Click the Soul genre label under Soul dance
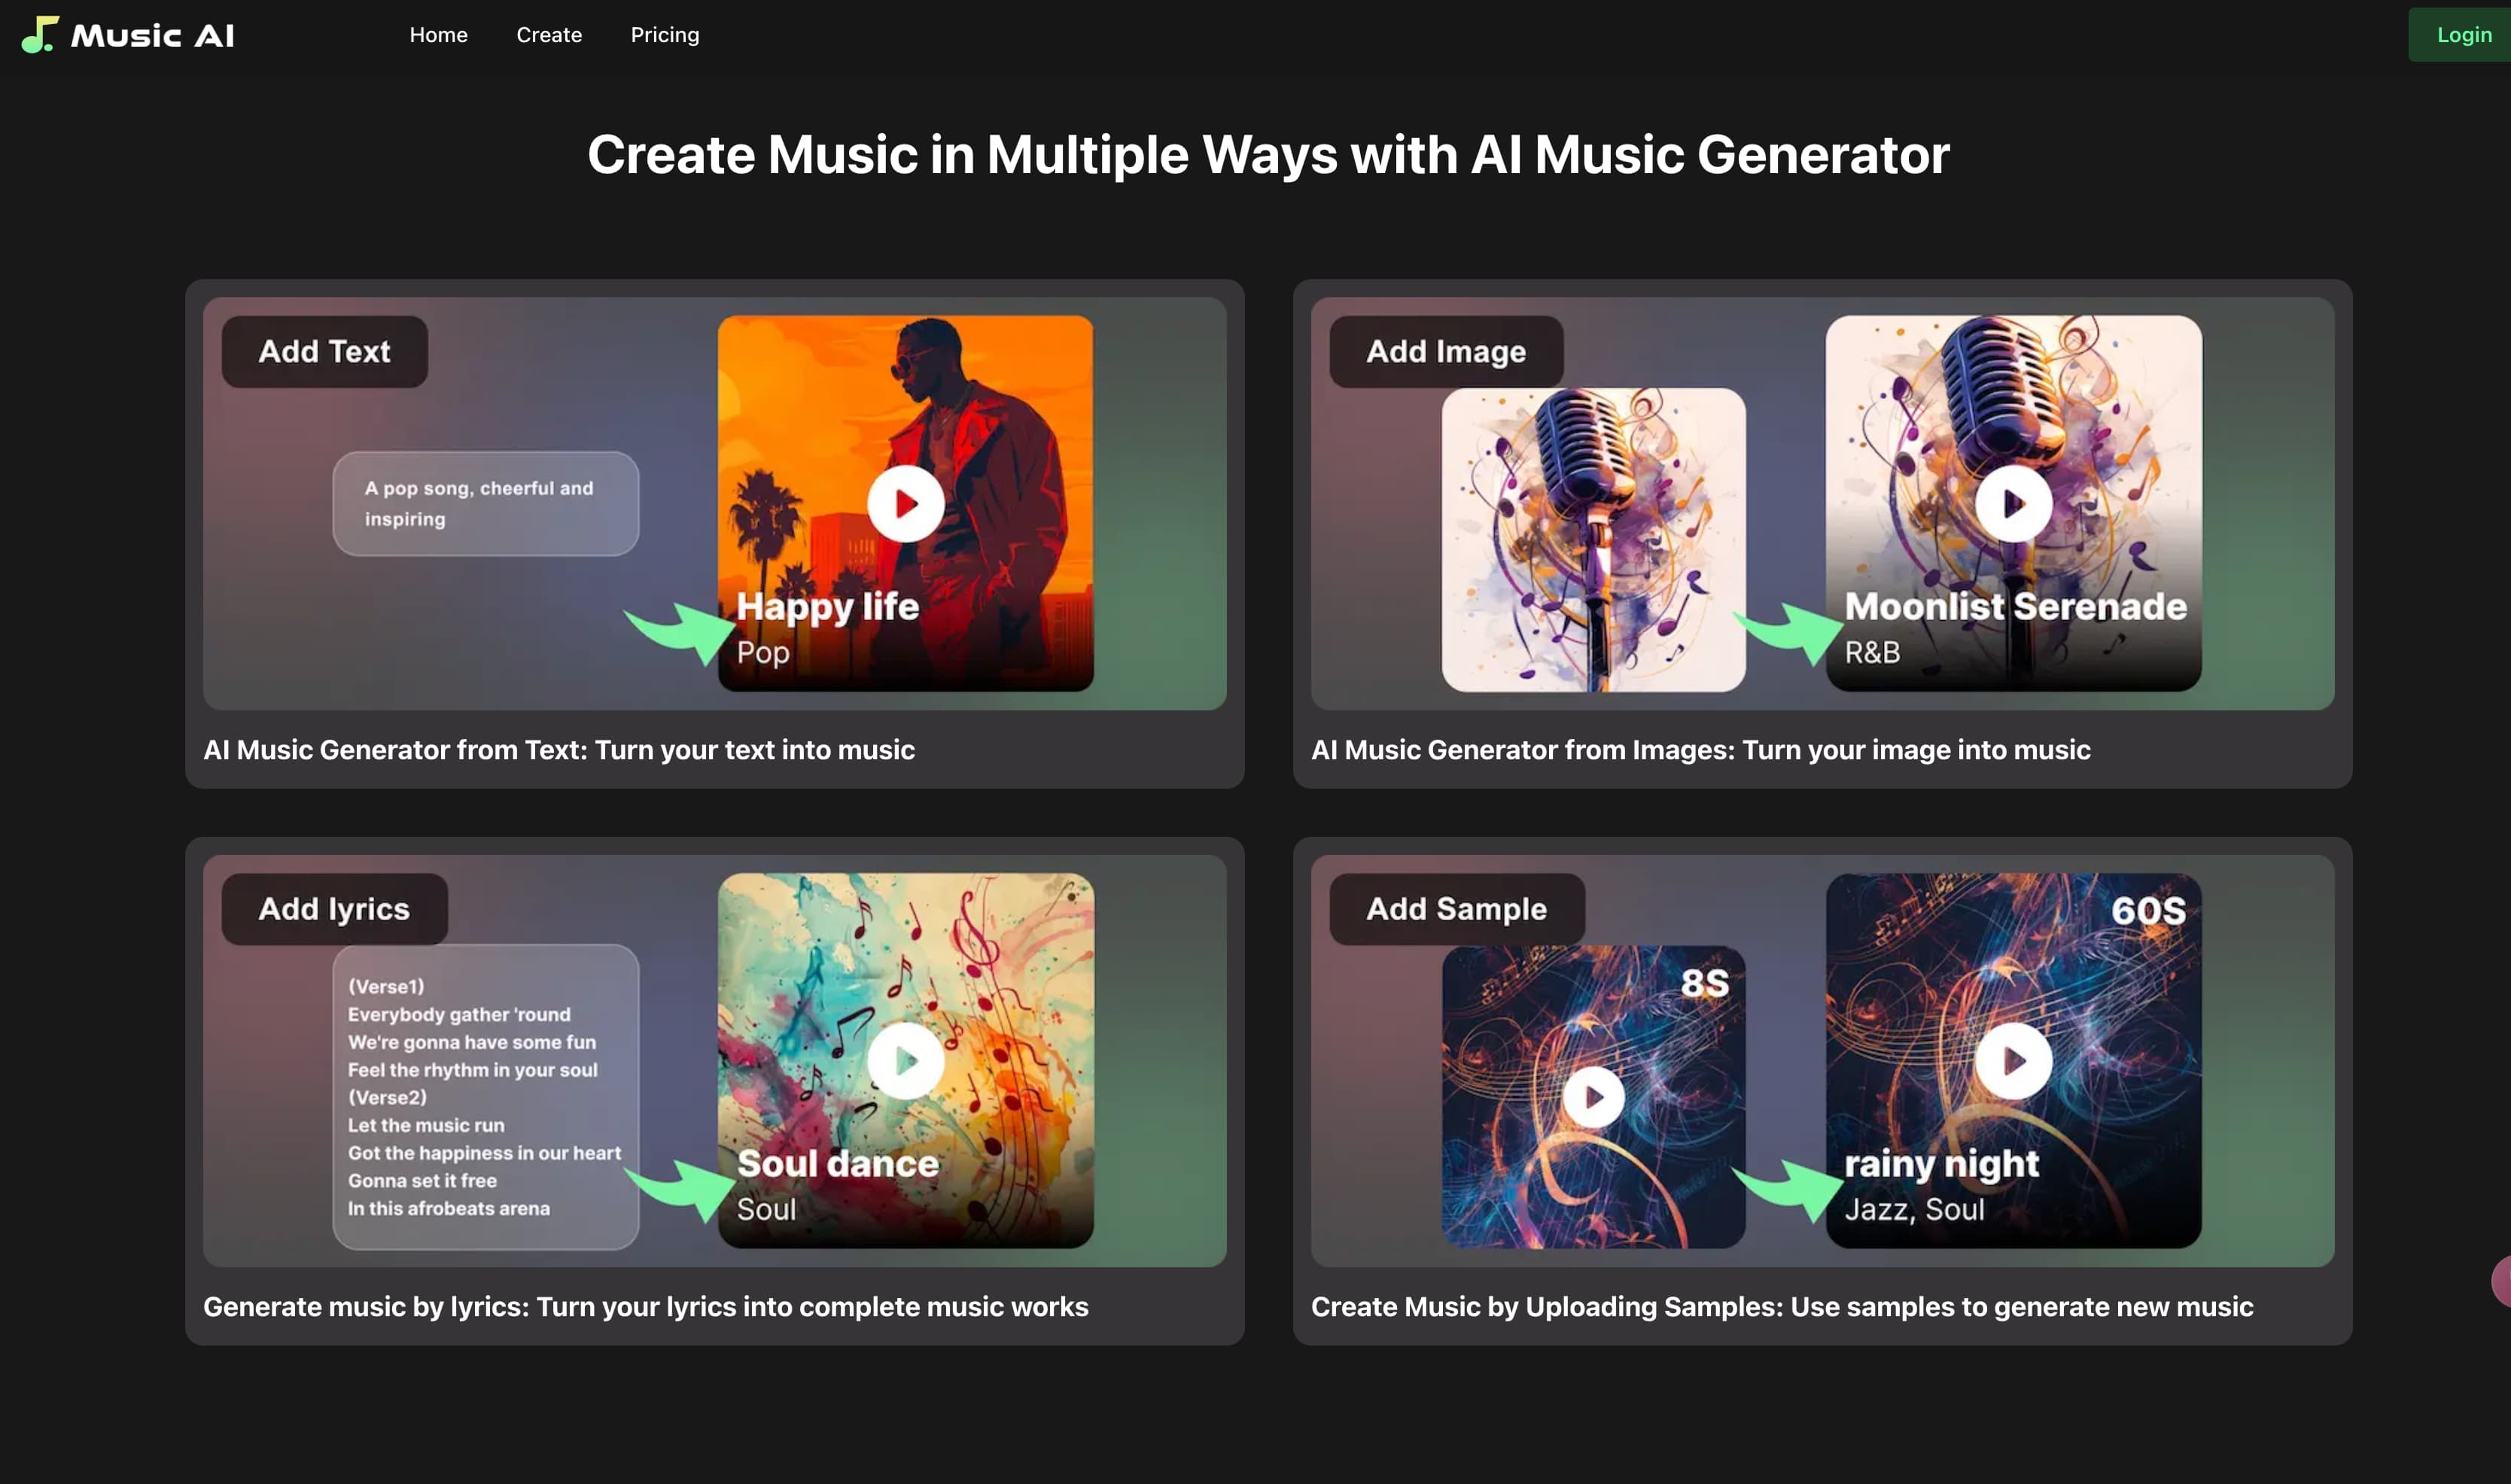The height and width of the screenshot is (1484, 2511). tap(766, 1210)
